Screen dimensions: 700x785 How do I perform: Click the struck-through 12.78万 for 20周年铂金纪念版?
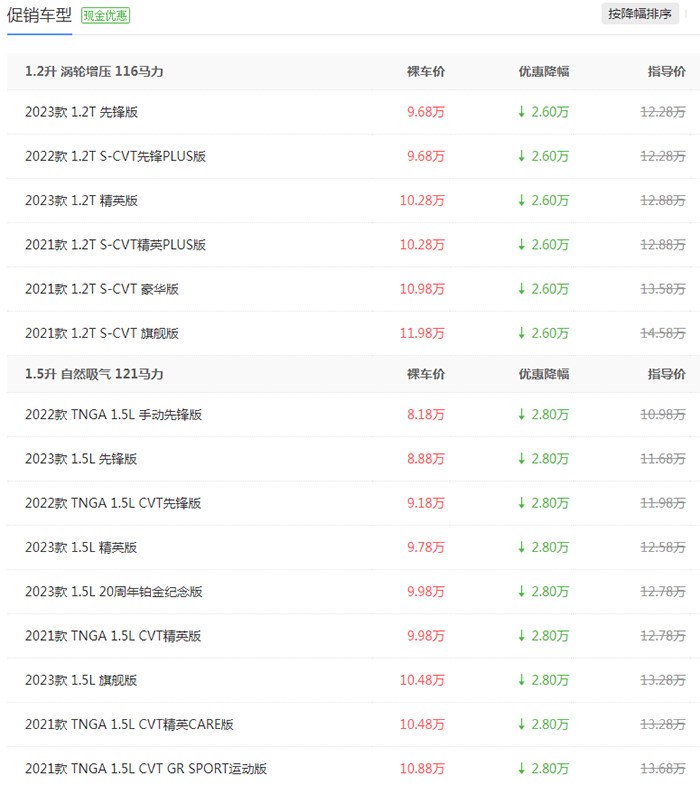pos(663,592)
